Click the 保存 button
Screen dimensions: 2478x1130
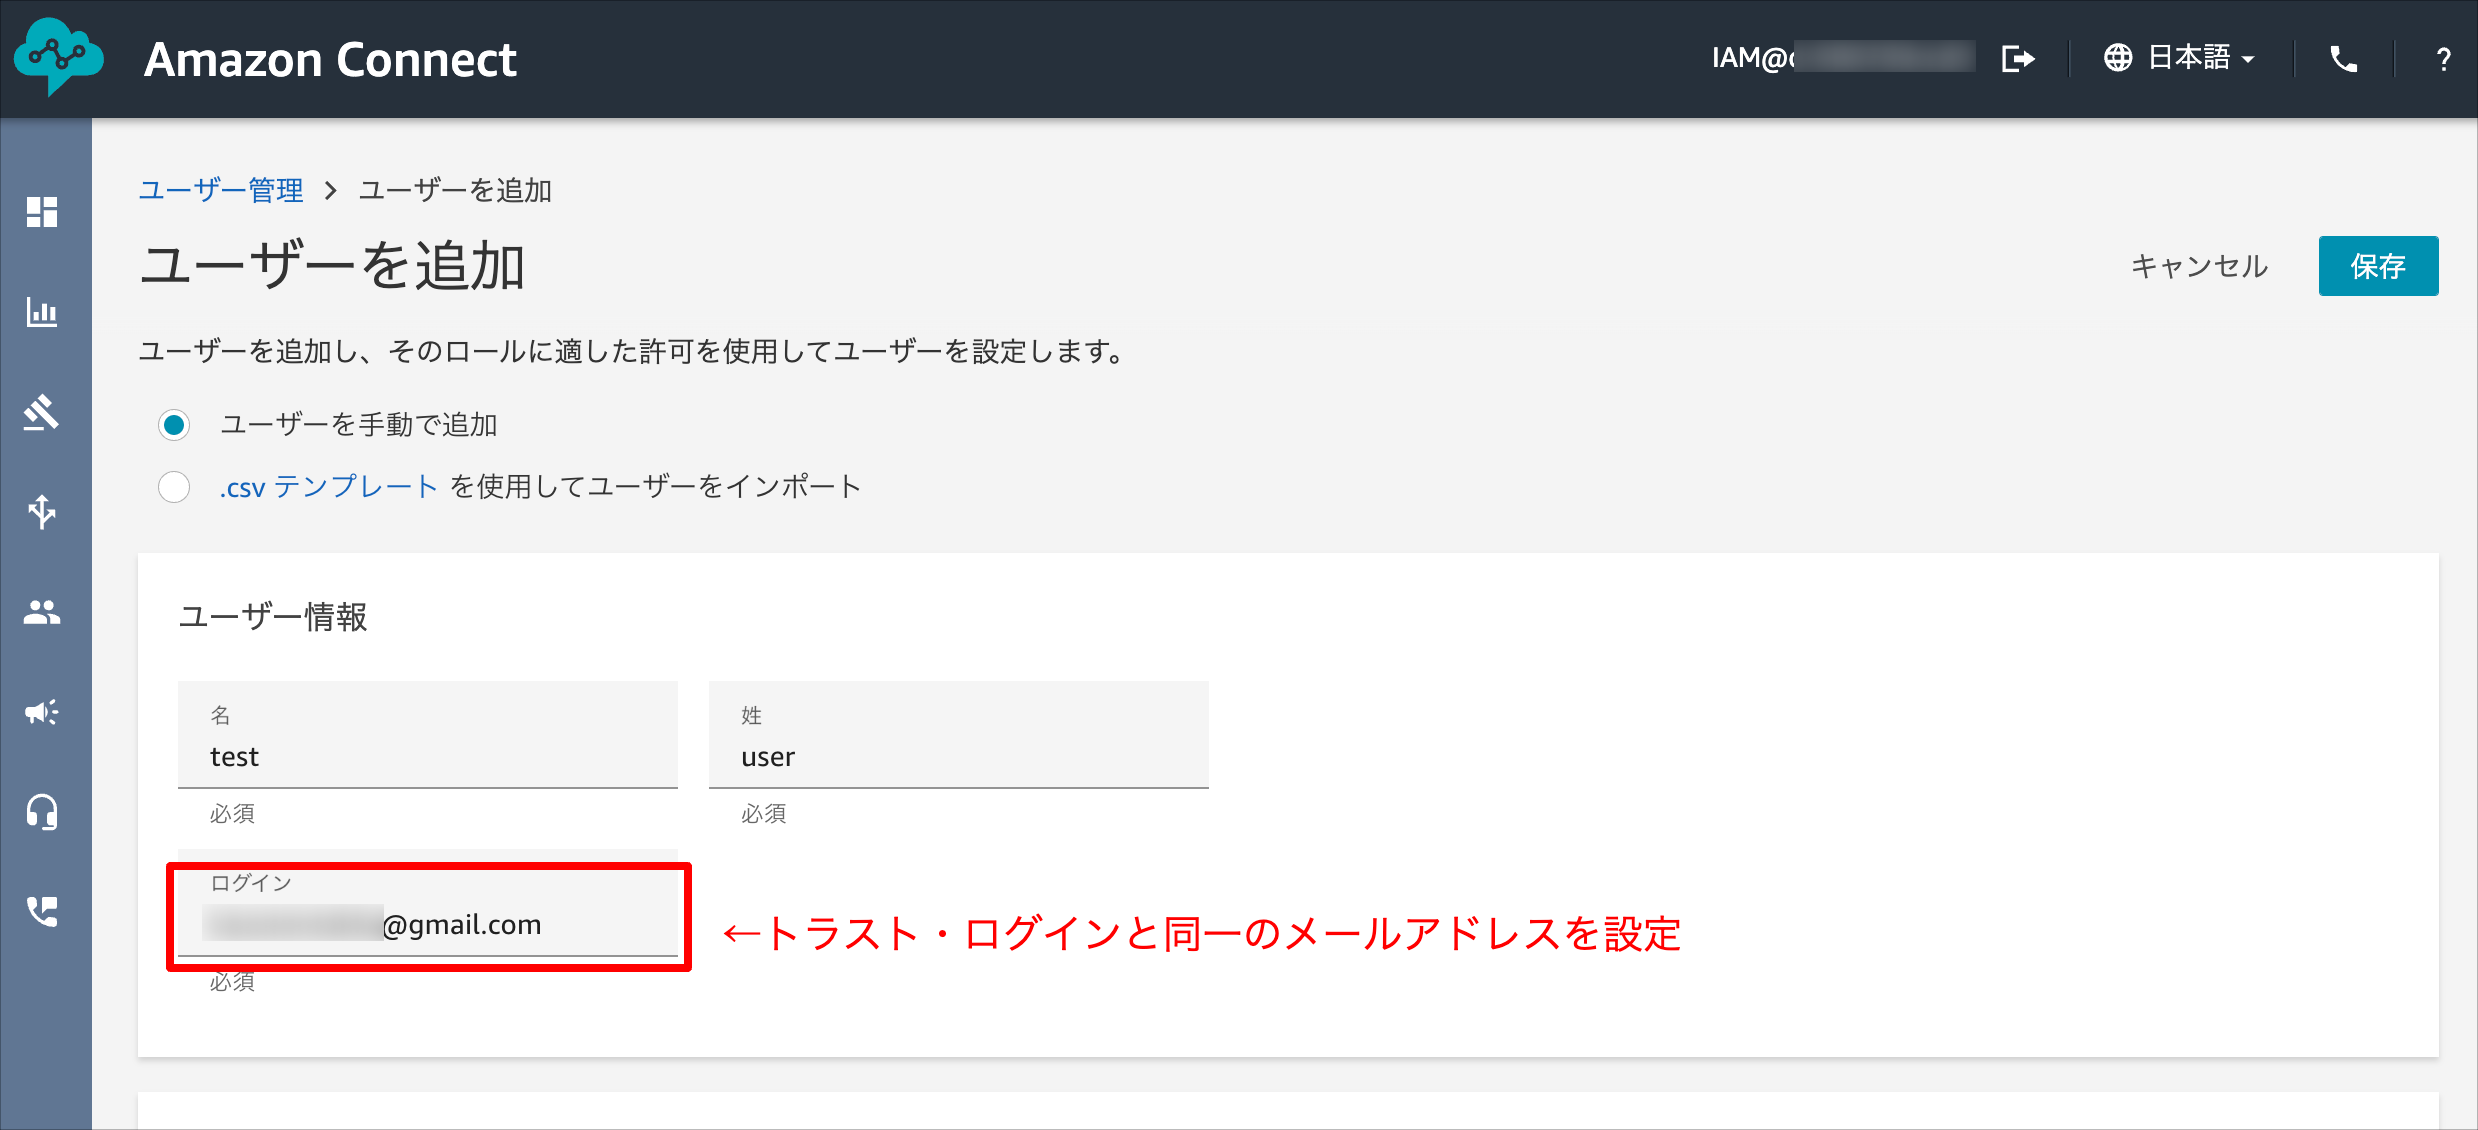pos(2378,266)
